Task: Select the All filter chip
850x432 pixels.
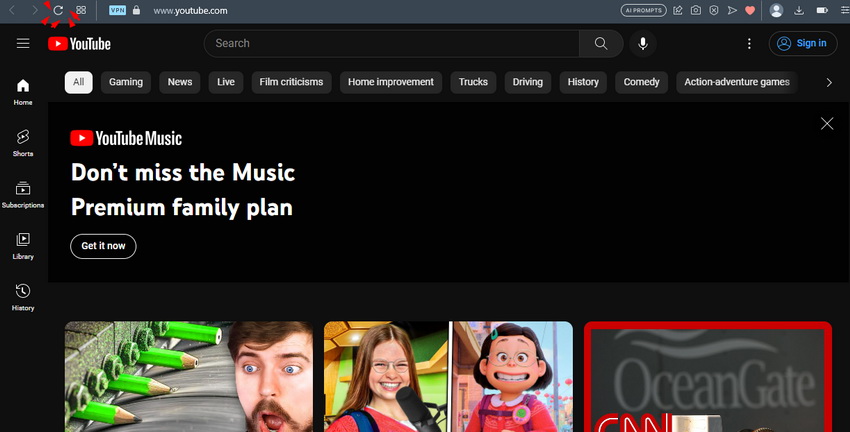Action: click(x=79, y=82)
